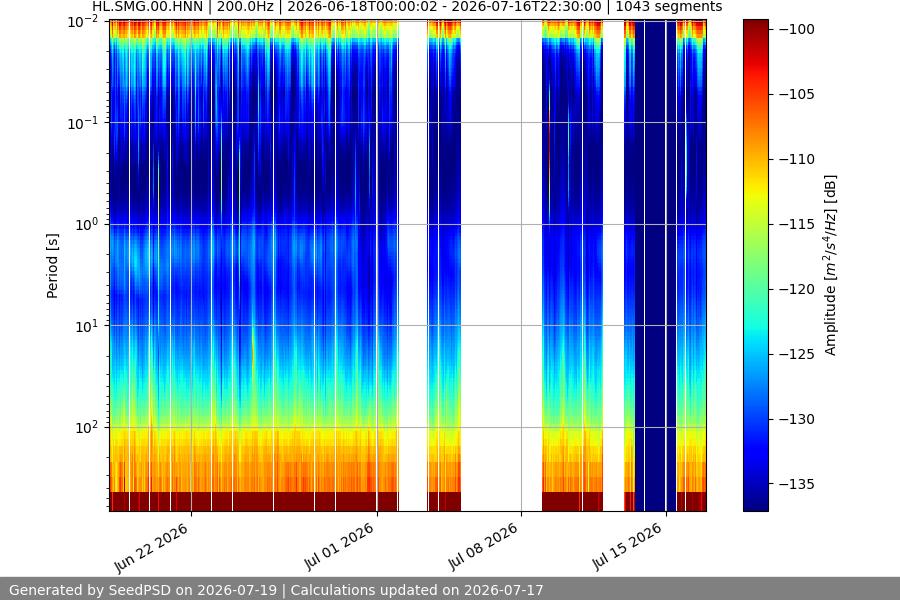Screen dimensions: 900x600
Task: Click the 10^-2 period tick label
Action: tap(83, 22)
